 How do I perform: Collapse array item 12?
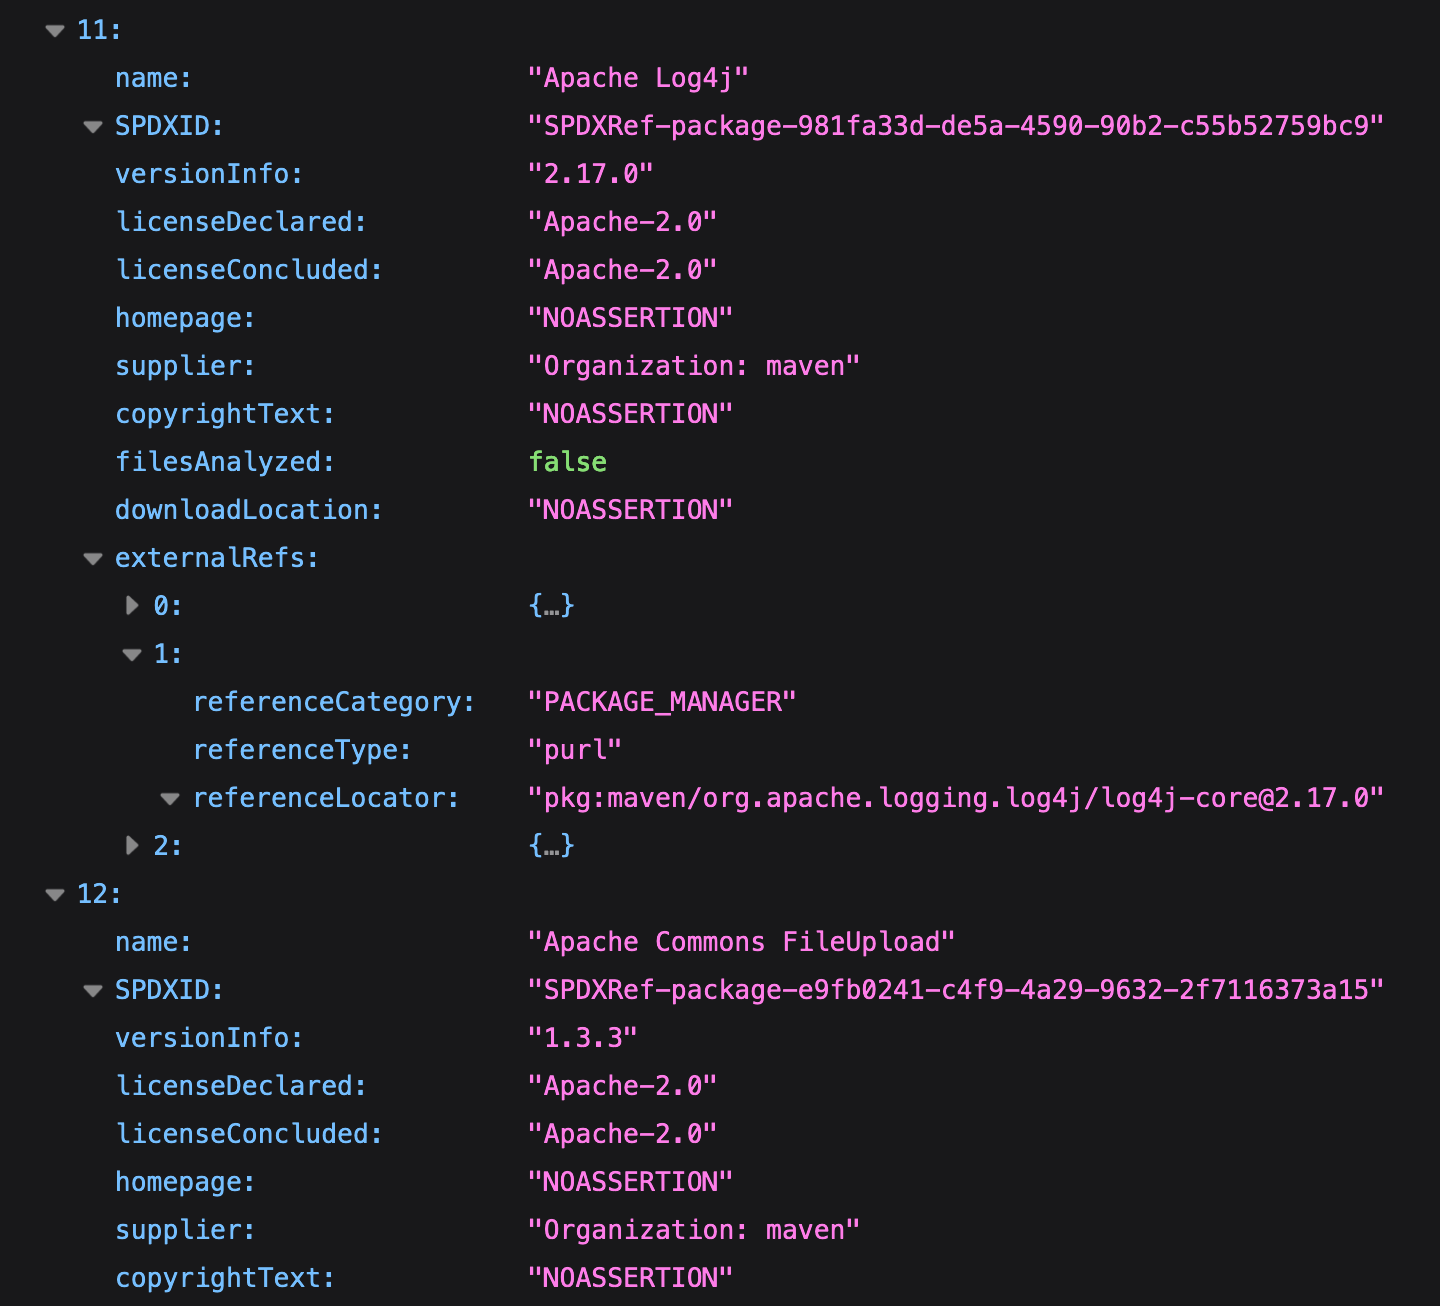[55, 895]
